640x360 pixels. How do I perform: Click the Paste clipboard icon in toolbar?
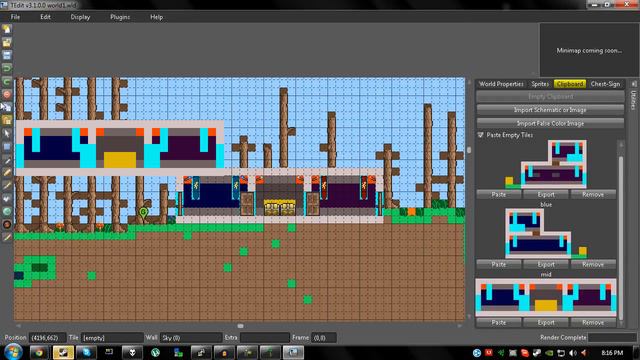click(x=7, y=120)
